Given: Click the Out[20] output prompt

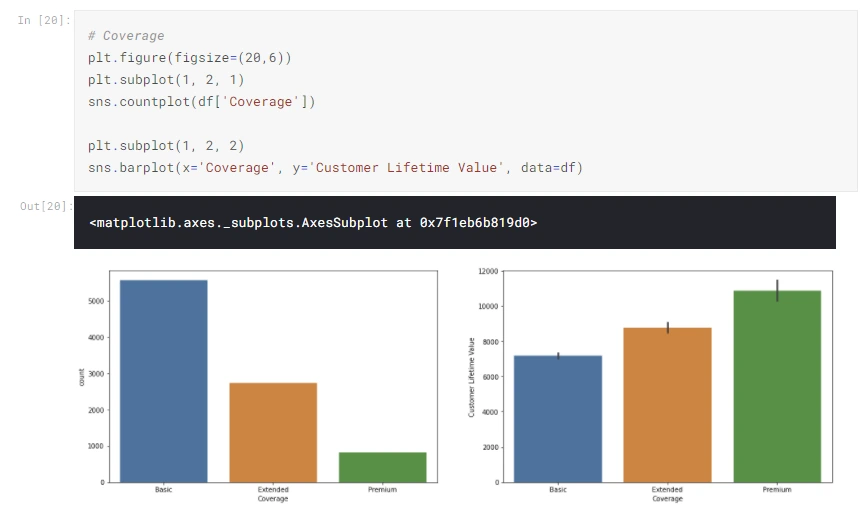Looking at the screenshot, I should 46,206.
